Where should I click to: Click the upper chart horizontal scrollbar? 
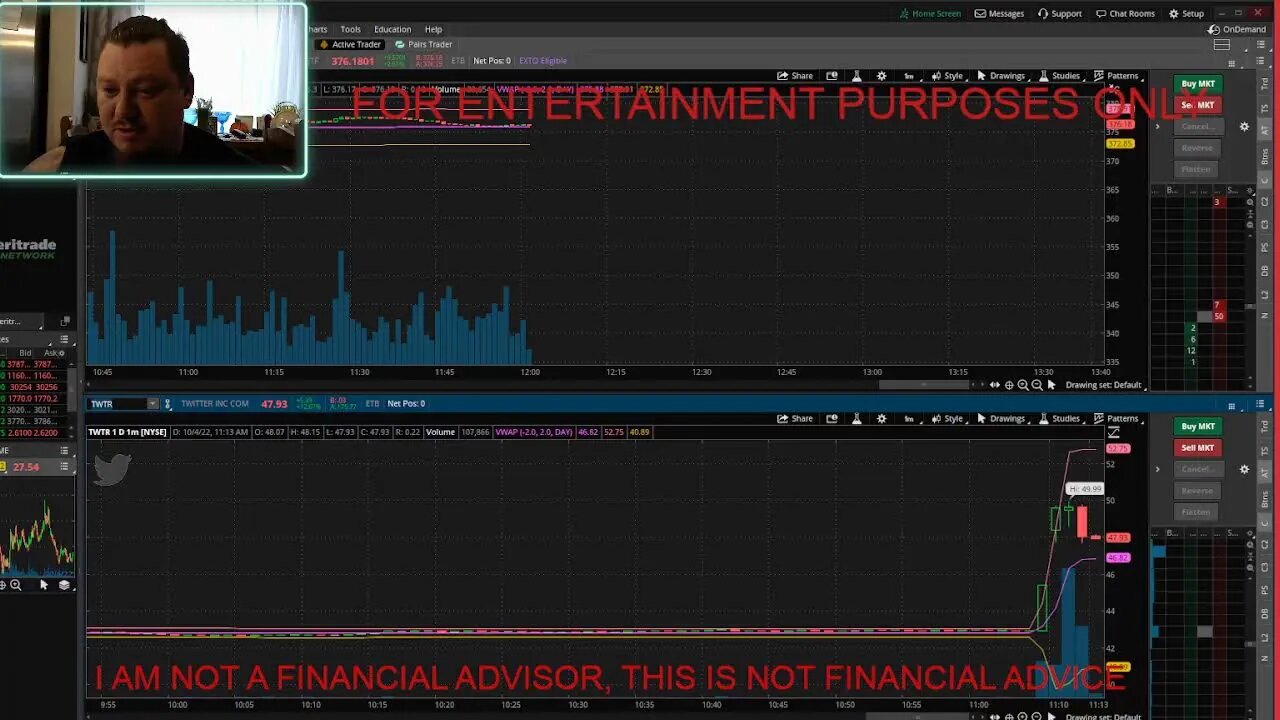924,385
